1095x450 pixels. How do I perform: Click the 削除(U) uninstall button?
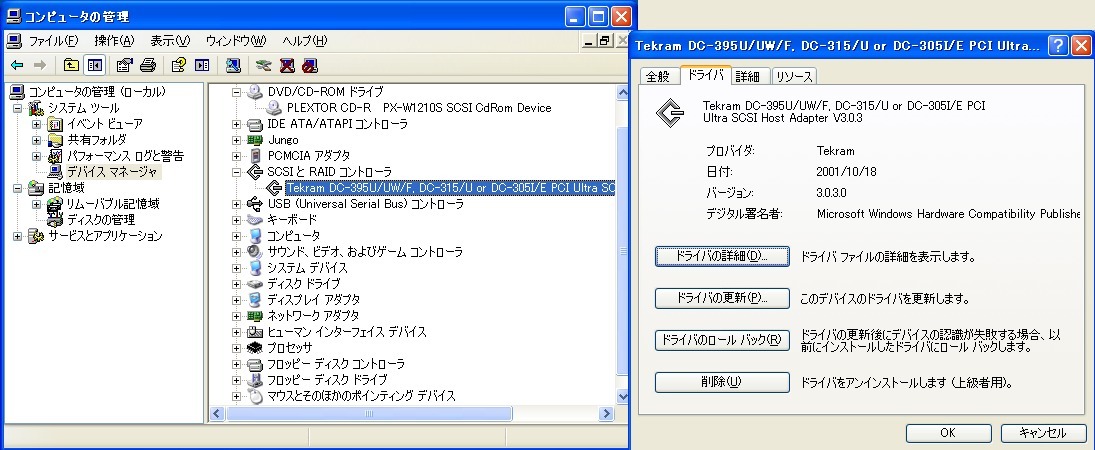722,382
